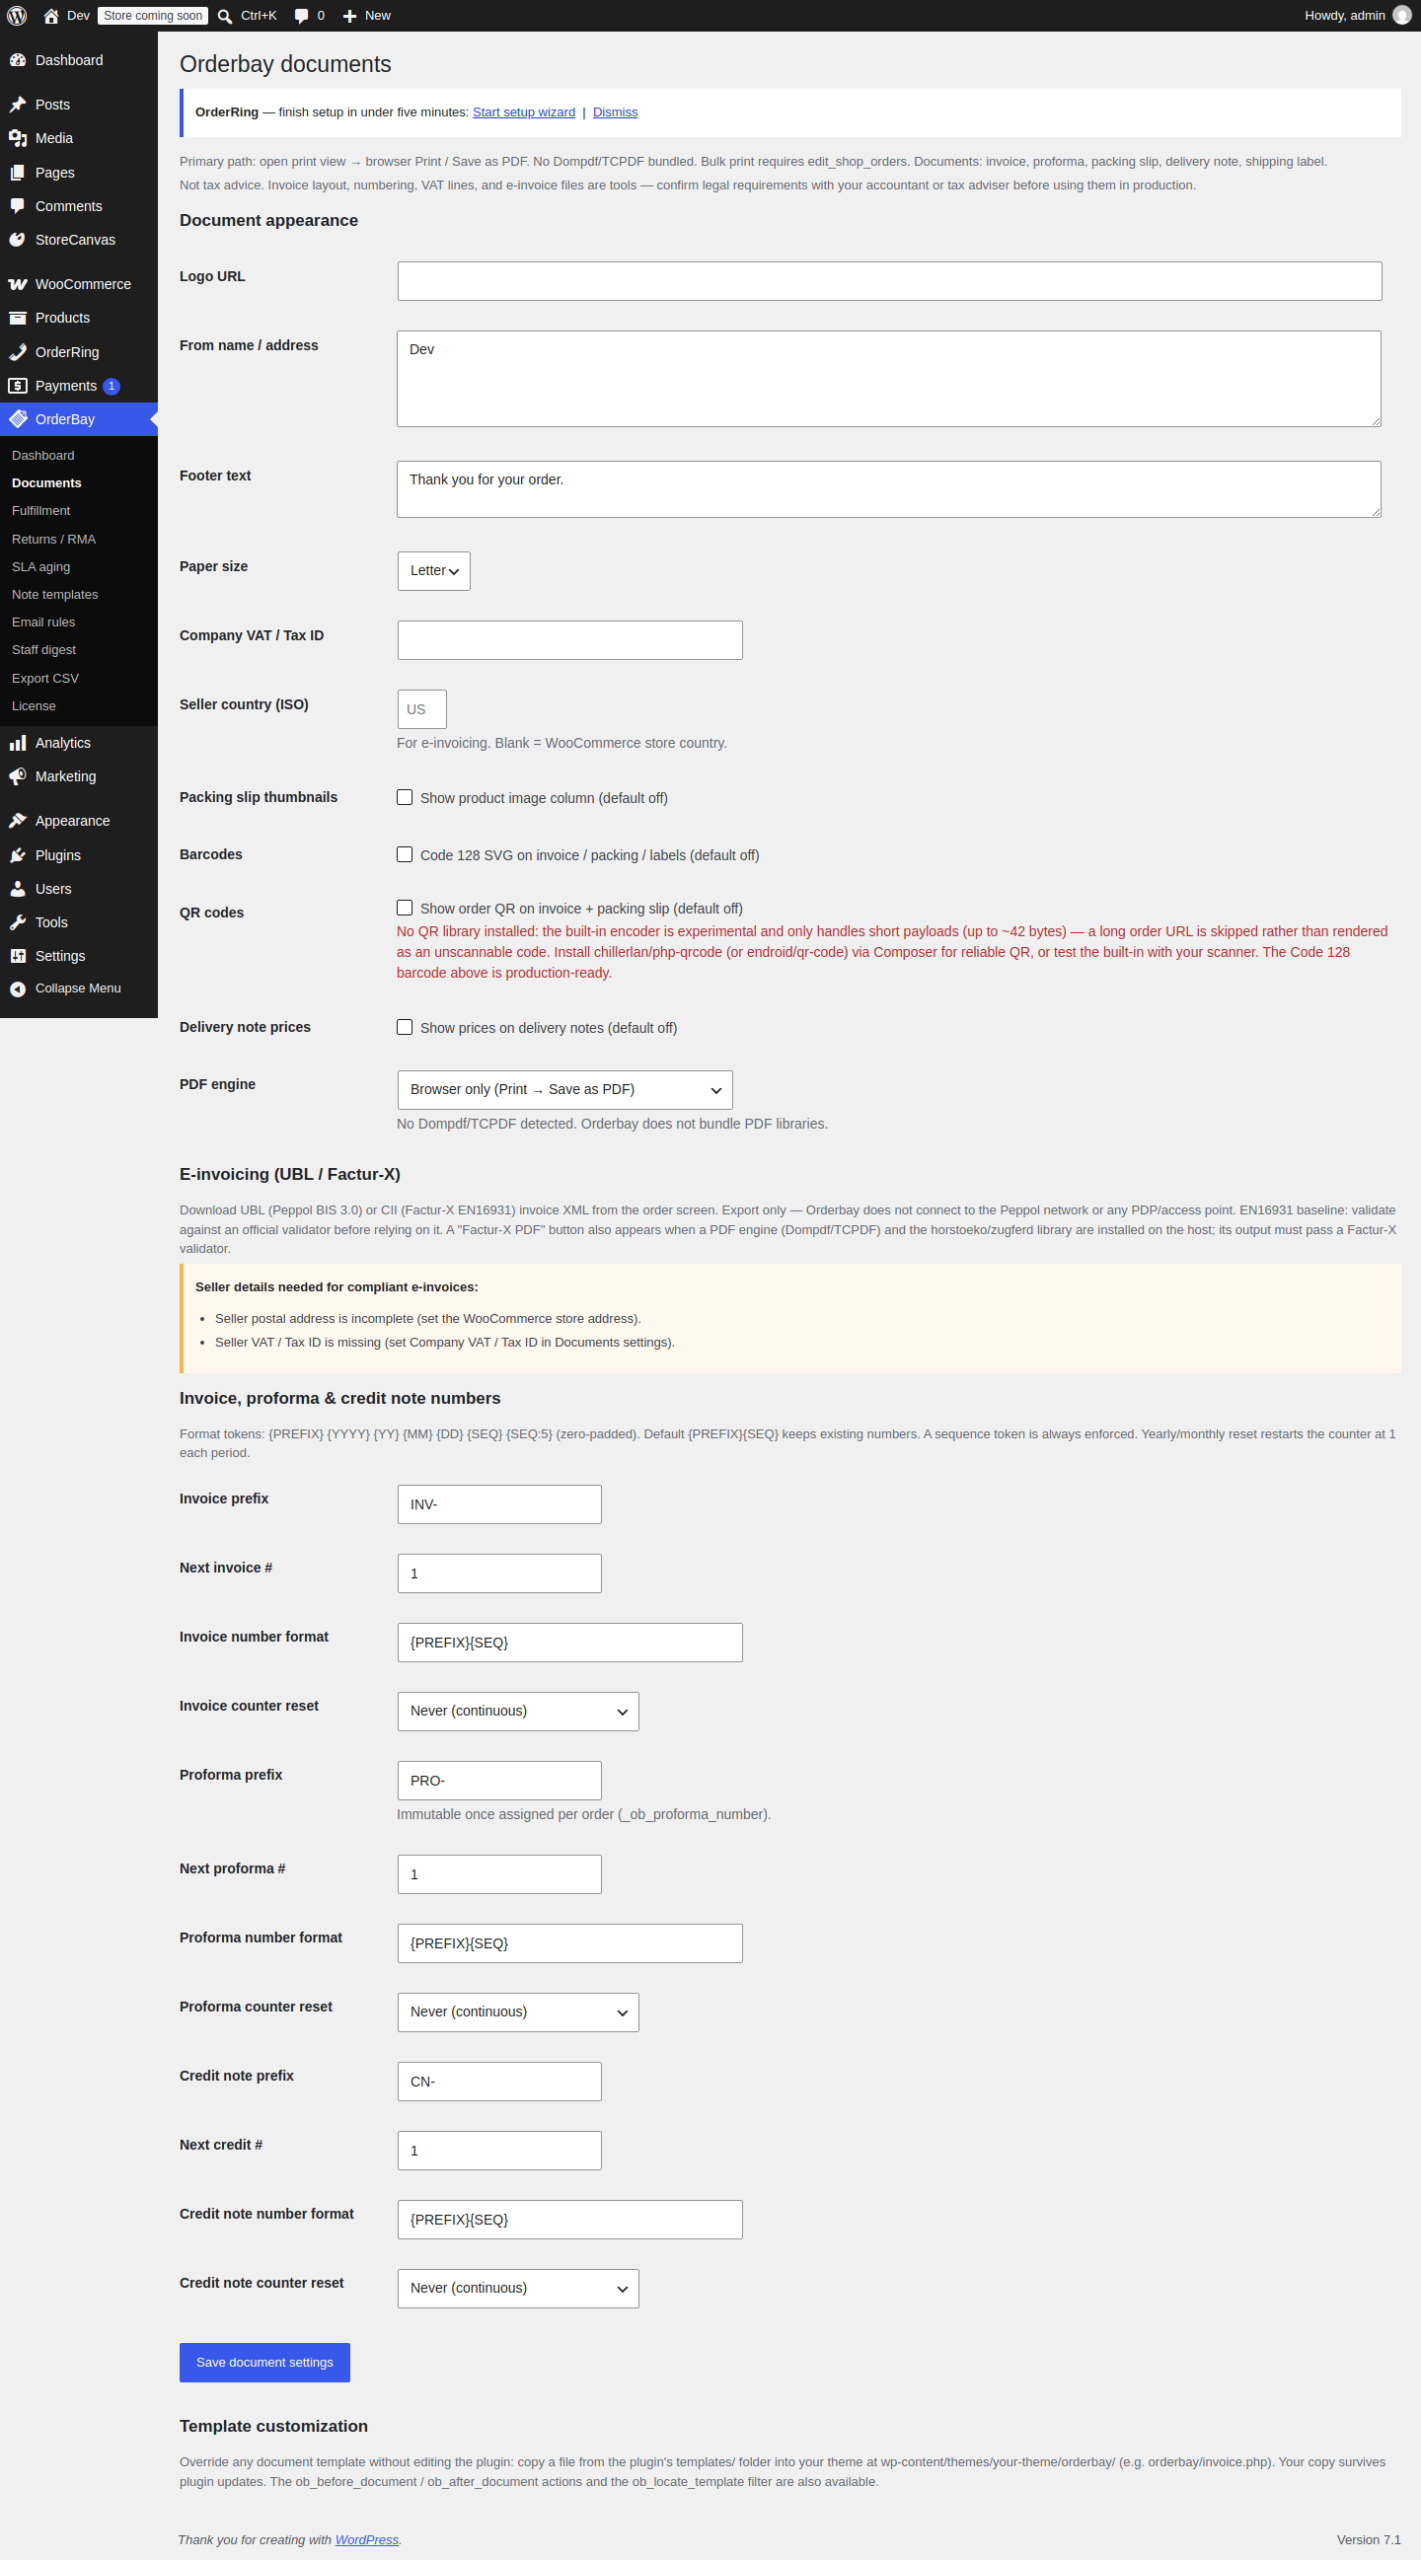Dismiss the OrderRing setup notice
The width and height of the screenshot is (1421, 2560).
615,113
